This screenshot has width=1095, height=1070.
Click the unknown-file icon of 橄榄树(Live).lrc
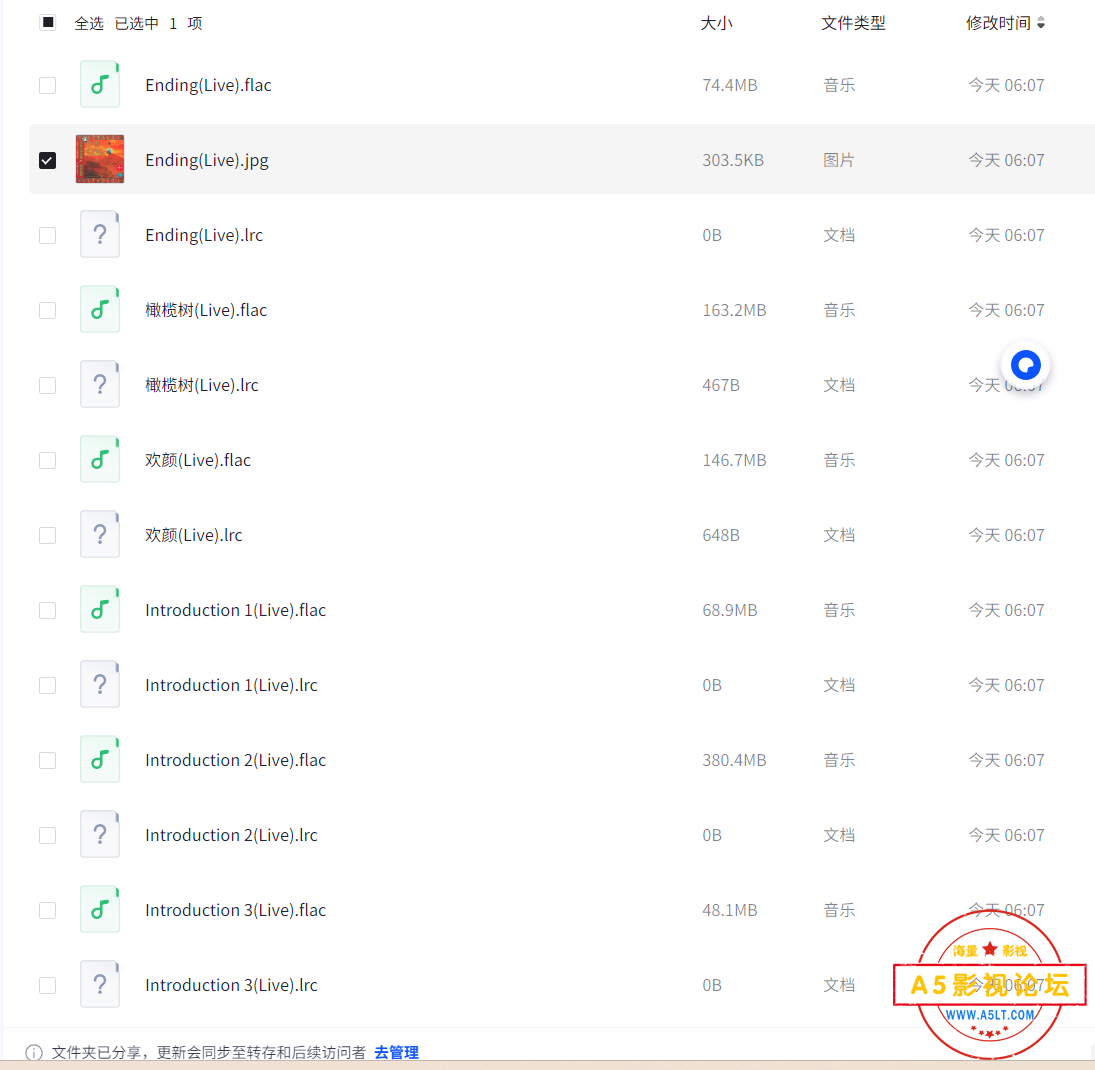(x=100, y=384)
